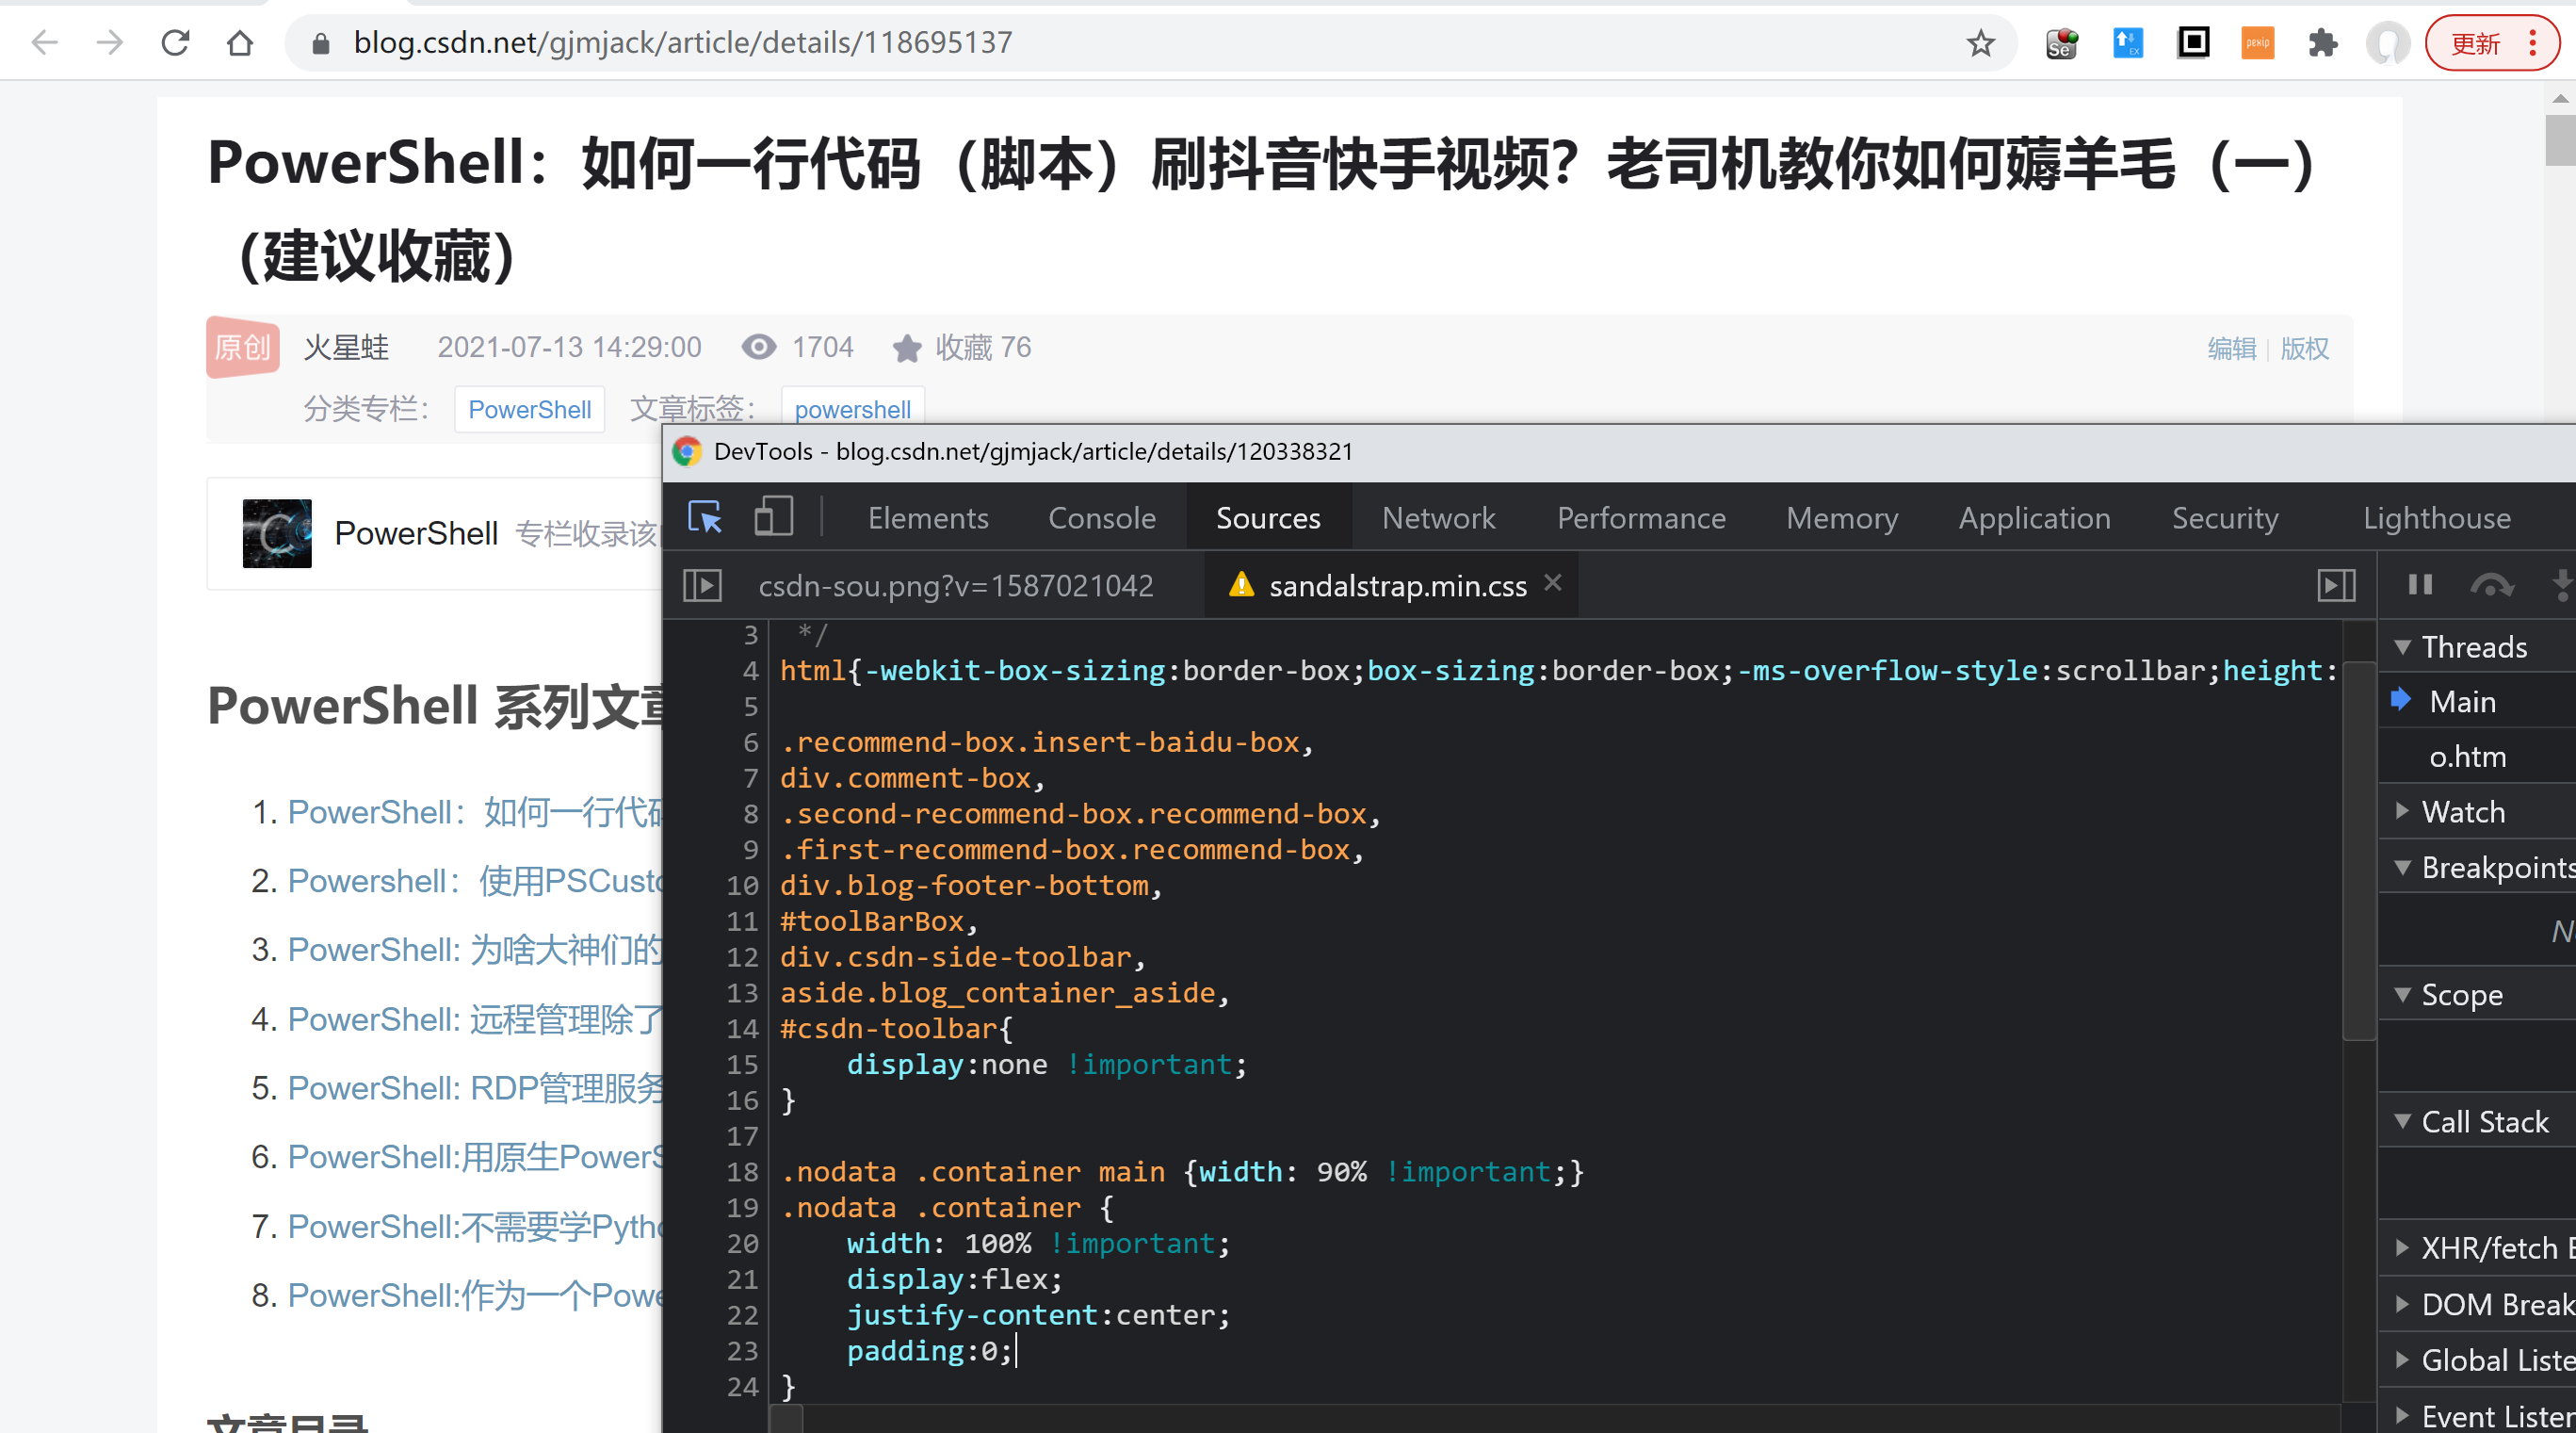
Task: Click the 收藏 star icon
Action: 907,348
